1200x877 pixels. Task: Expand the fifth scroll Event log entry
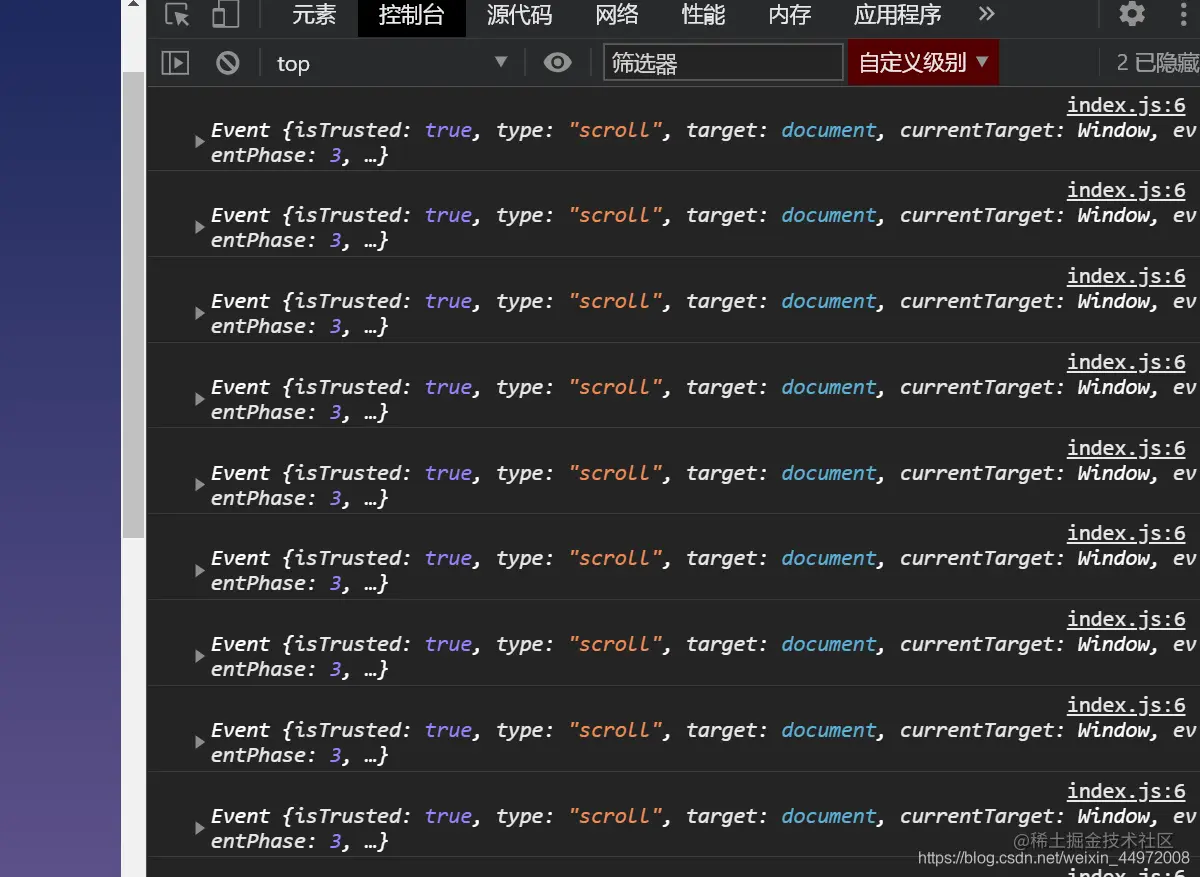pyautogui.click(x=200, y=485)
